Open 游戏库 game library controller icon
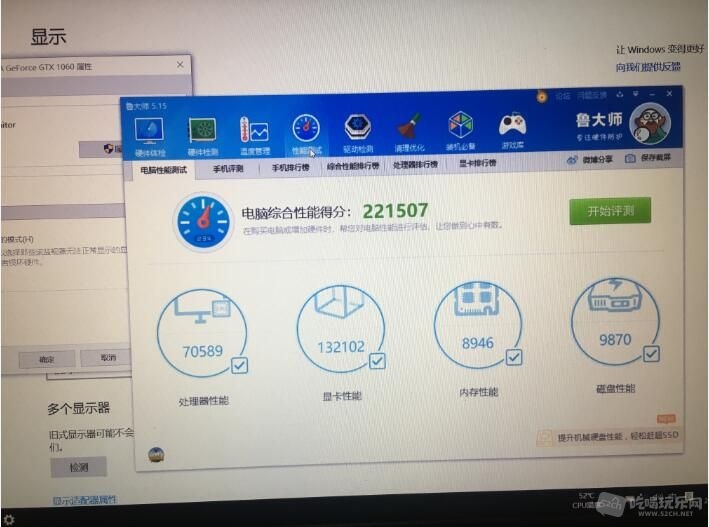 512,130
